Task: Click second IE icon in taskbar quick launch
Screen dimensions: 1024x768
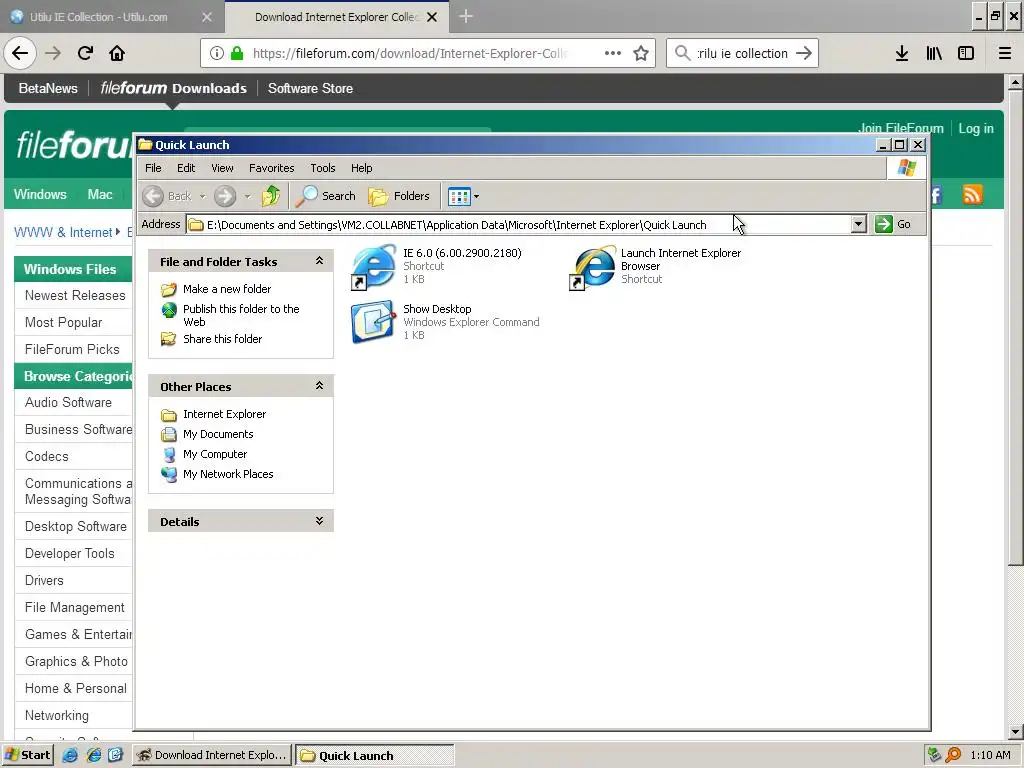Action: point(93,755)
